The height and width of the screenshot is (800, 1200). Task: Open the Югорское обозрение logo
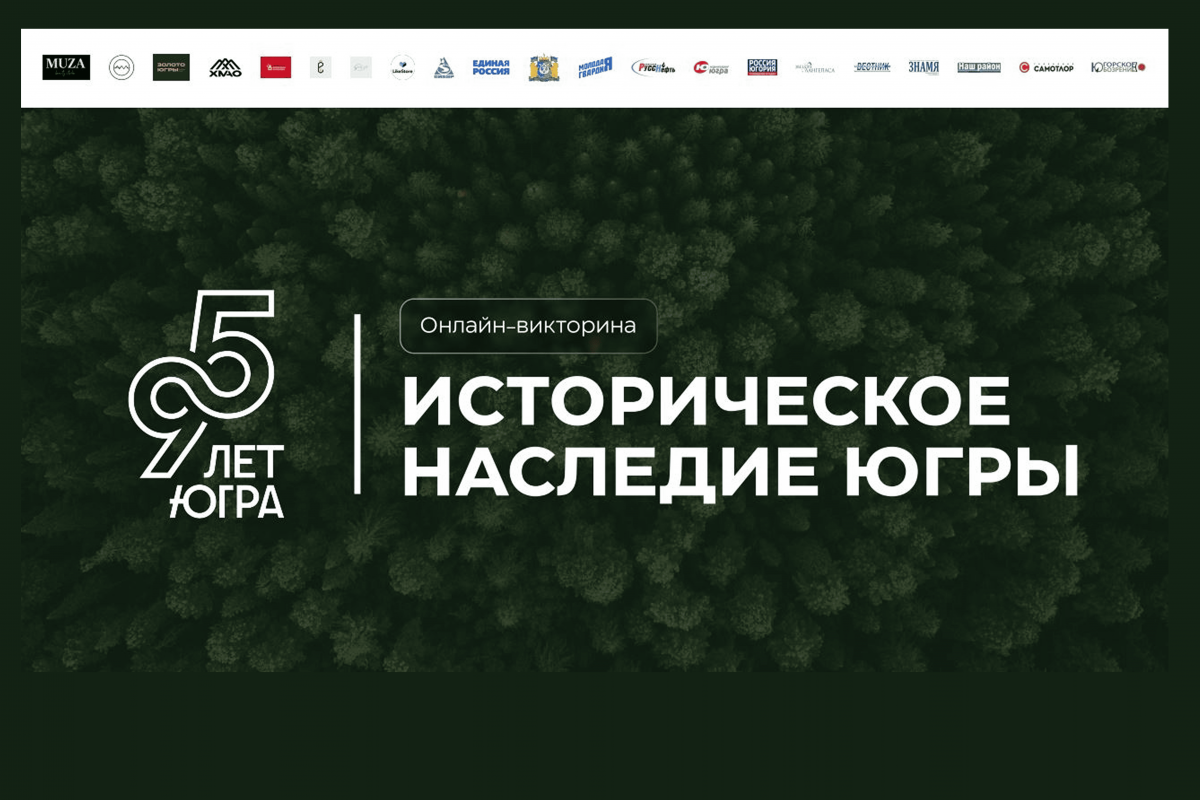click(x=1115, y=68)
